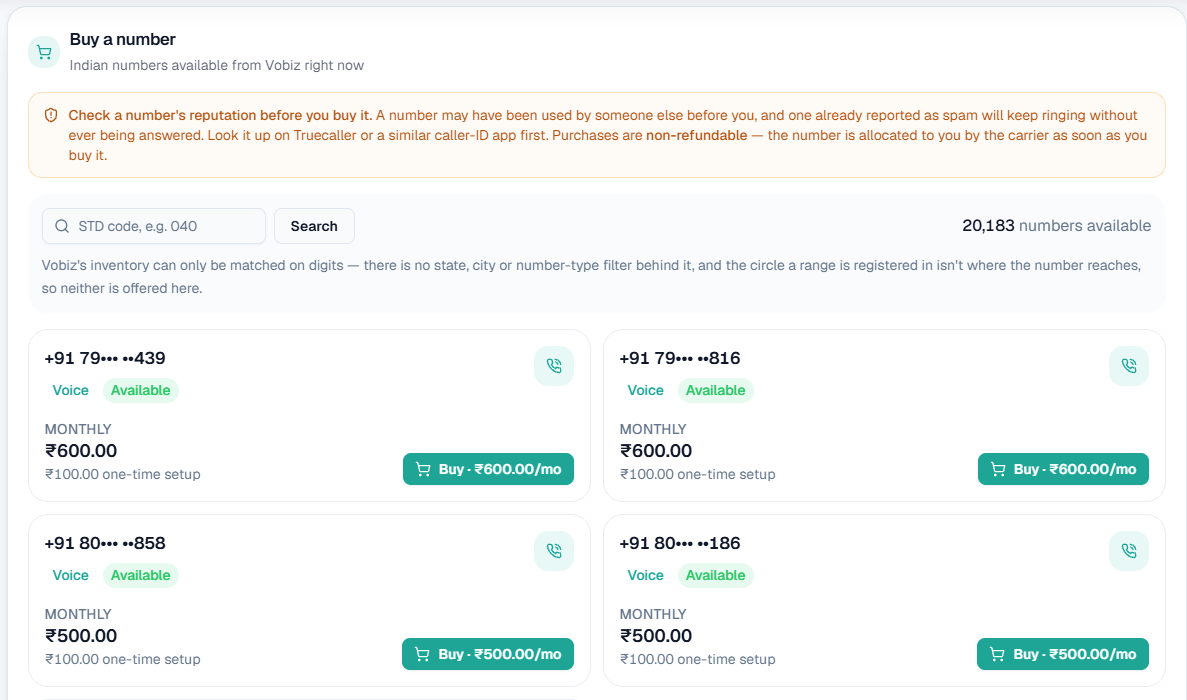Click the phone number +91 80••• ••858
This screenshot has height=700, width=1187.
point(105,543)
